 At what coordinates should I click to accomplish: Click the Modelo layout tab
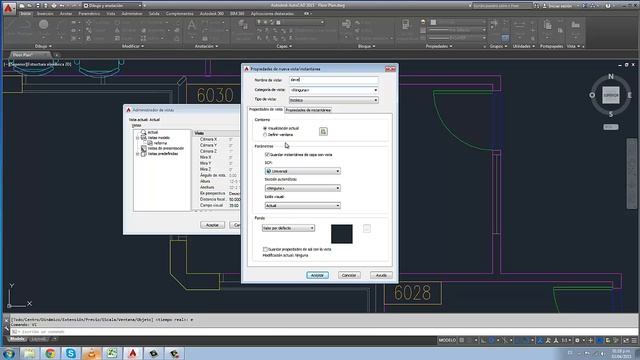pos(17,339)
